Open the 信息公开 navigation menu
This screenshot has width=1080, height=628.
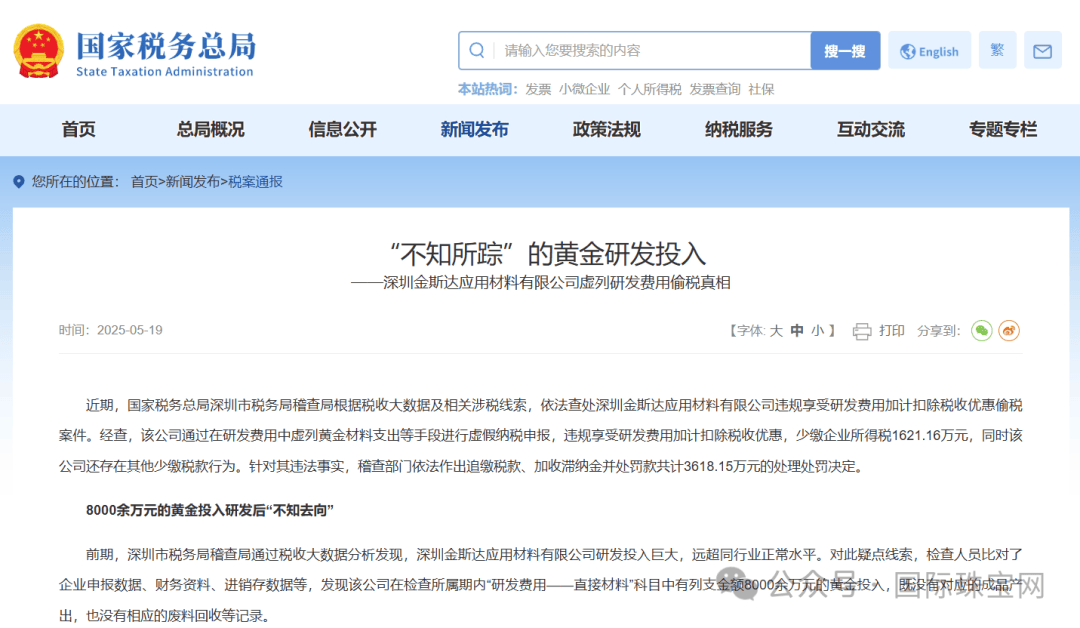pos(342,129)
